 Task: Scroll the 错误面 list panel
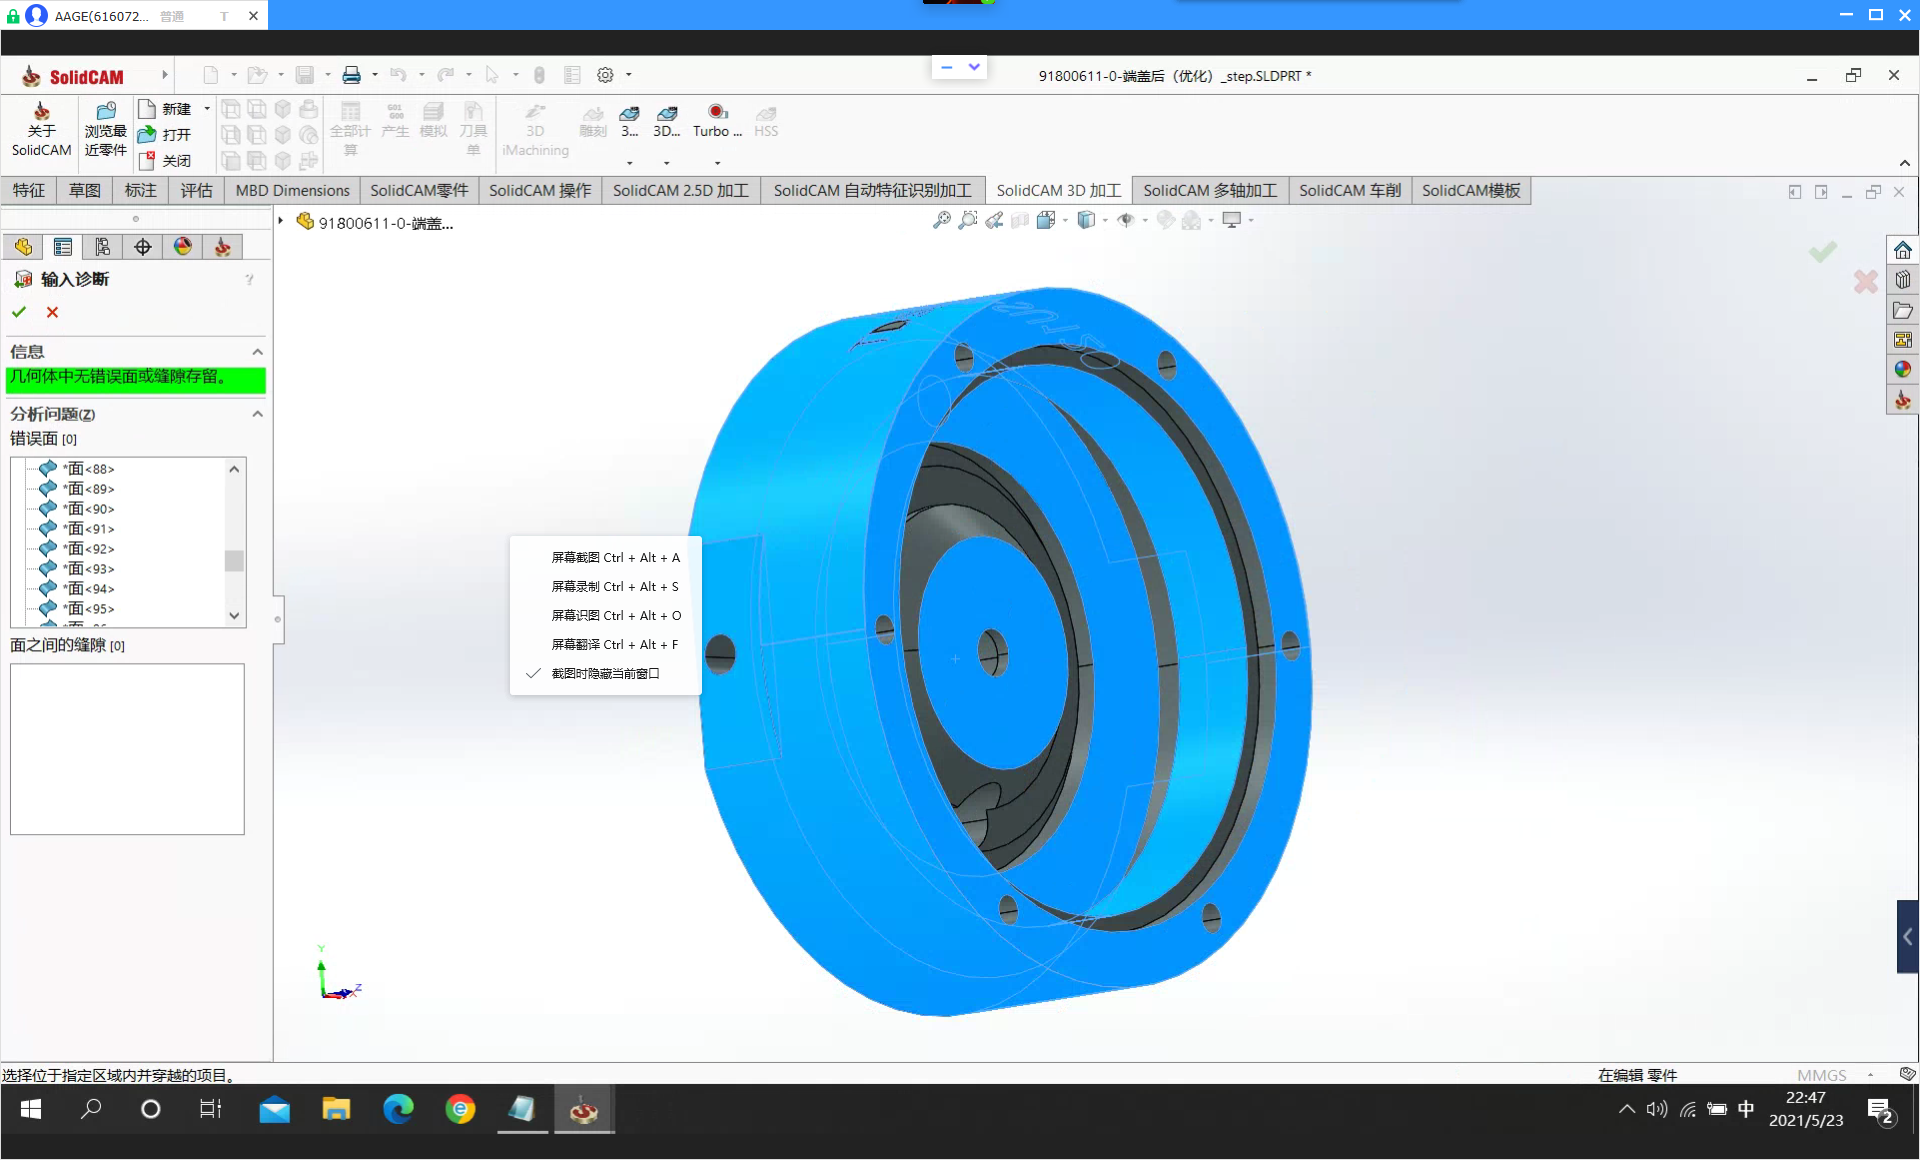click(235, 562)
